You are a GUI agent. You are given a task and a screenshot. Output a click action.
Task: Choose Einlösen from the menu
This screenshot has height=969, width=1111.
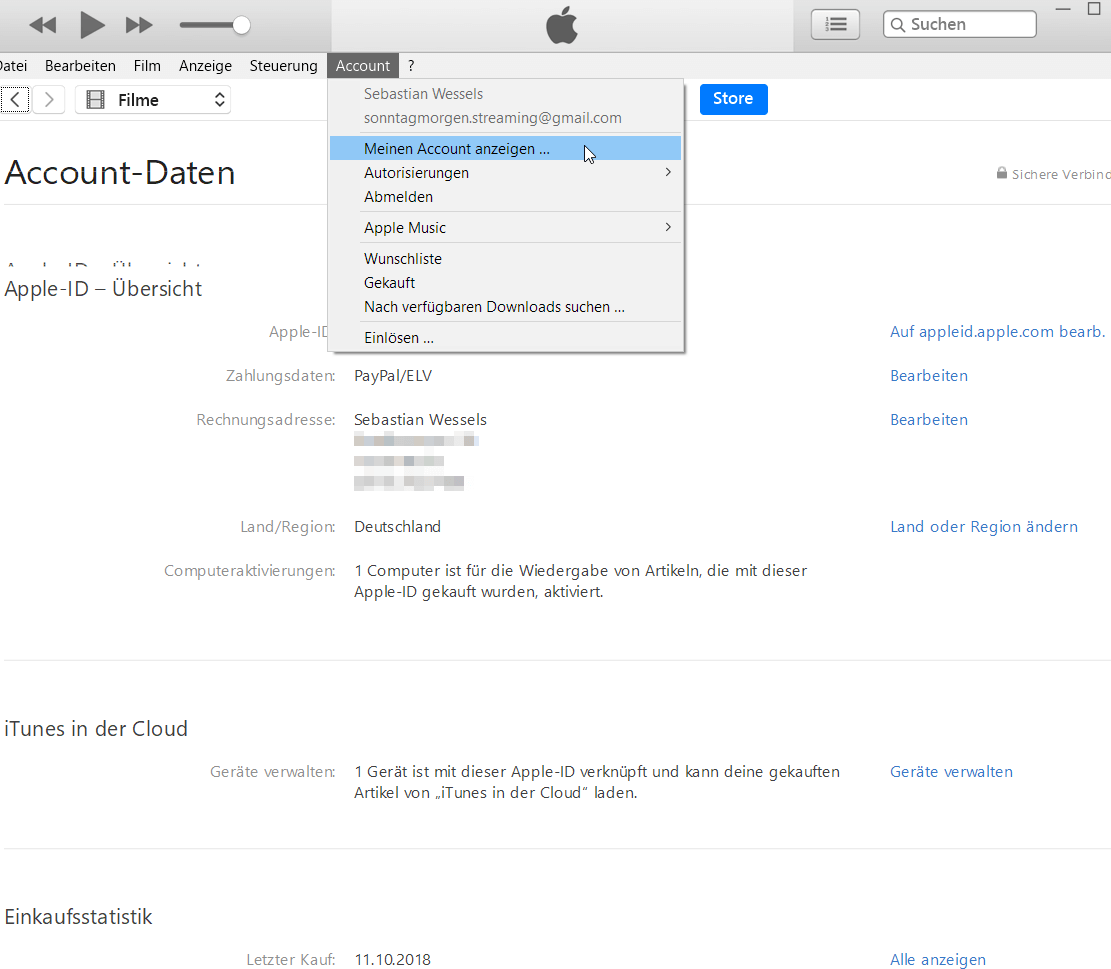[505, 338]
